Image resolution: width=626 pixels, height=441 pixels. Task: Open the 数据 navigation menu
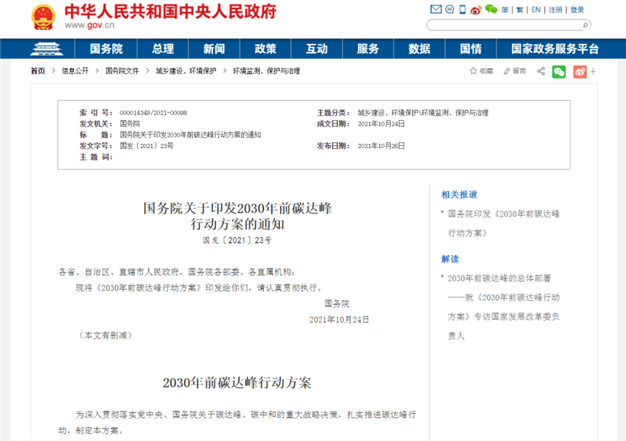pos(419,49)
